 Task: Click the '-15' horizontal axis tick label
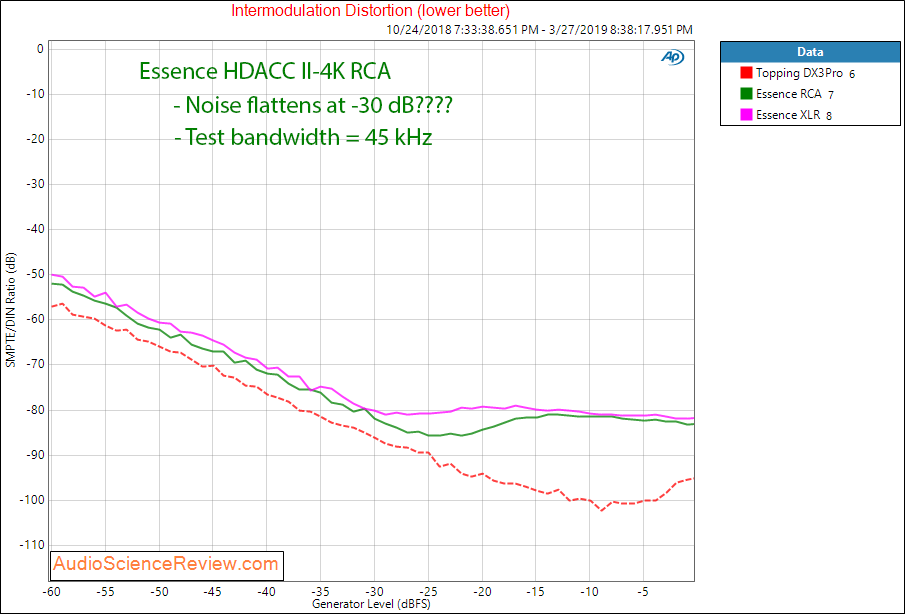click(535, 591)
